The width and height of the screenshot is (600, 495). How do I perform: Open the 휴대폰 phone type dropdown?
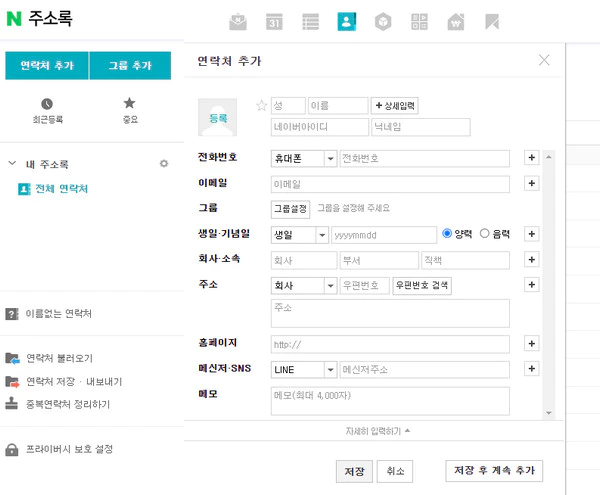tap(304, 158)
